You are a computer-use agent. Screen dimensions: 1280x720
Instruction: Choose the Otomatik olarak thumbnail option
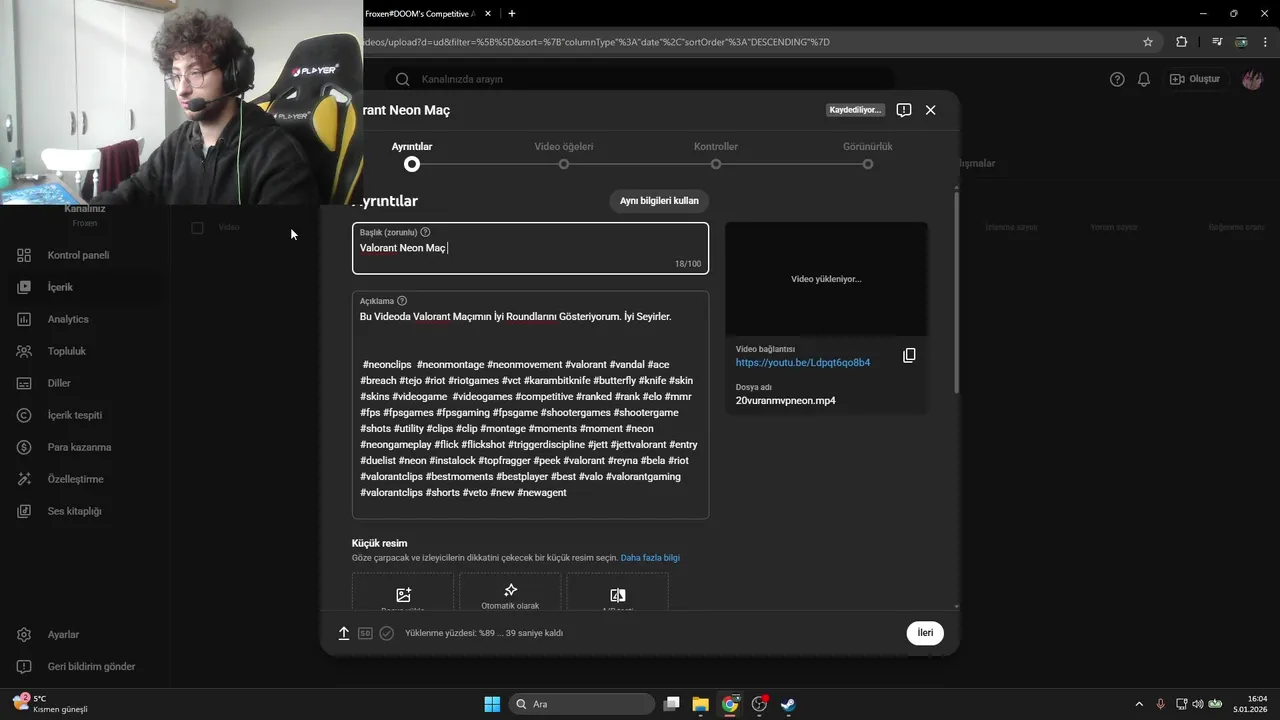coord(510,593)
